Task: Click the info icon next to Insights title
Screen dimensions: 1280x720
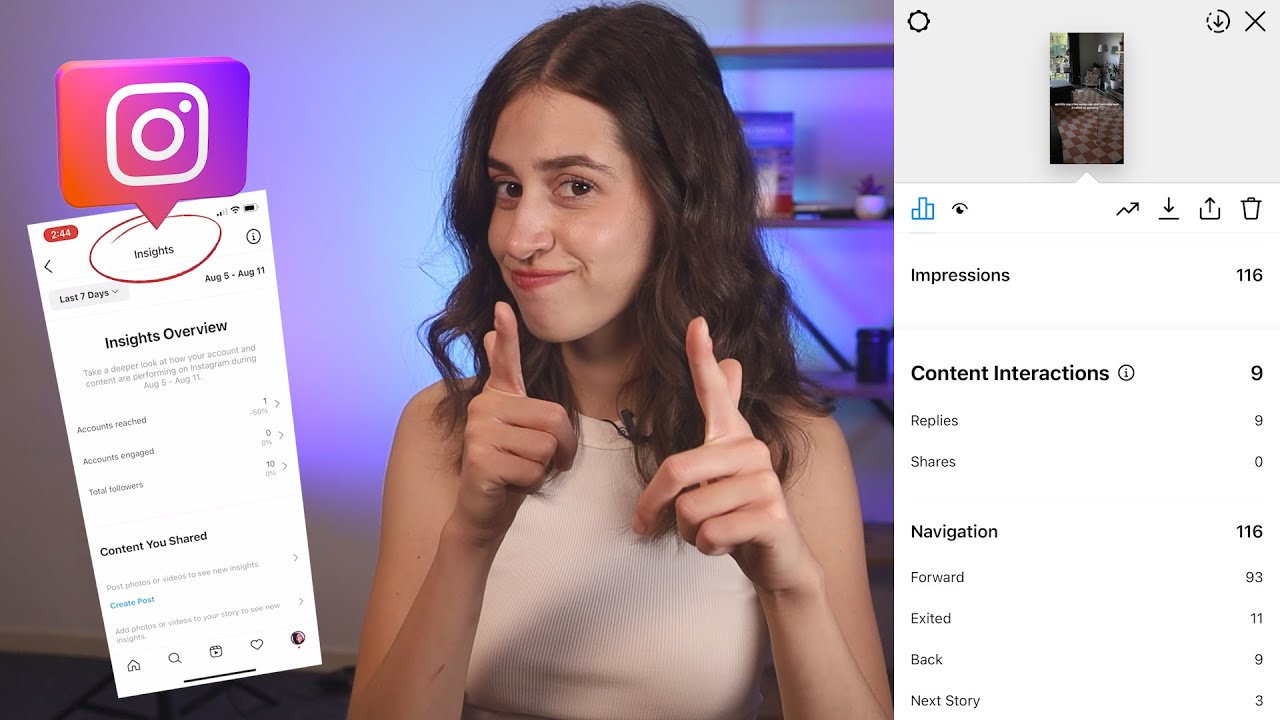Action: coord(253,237)
